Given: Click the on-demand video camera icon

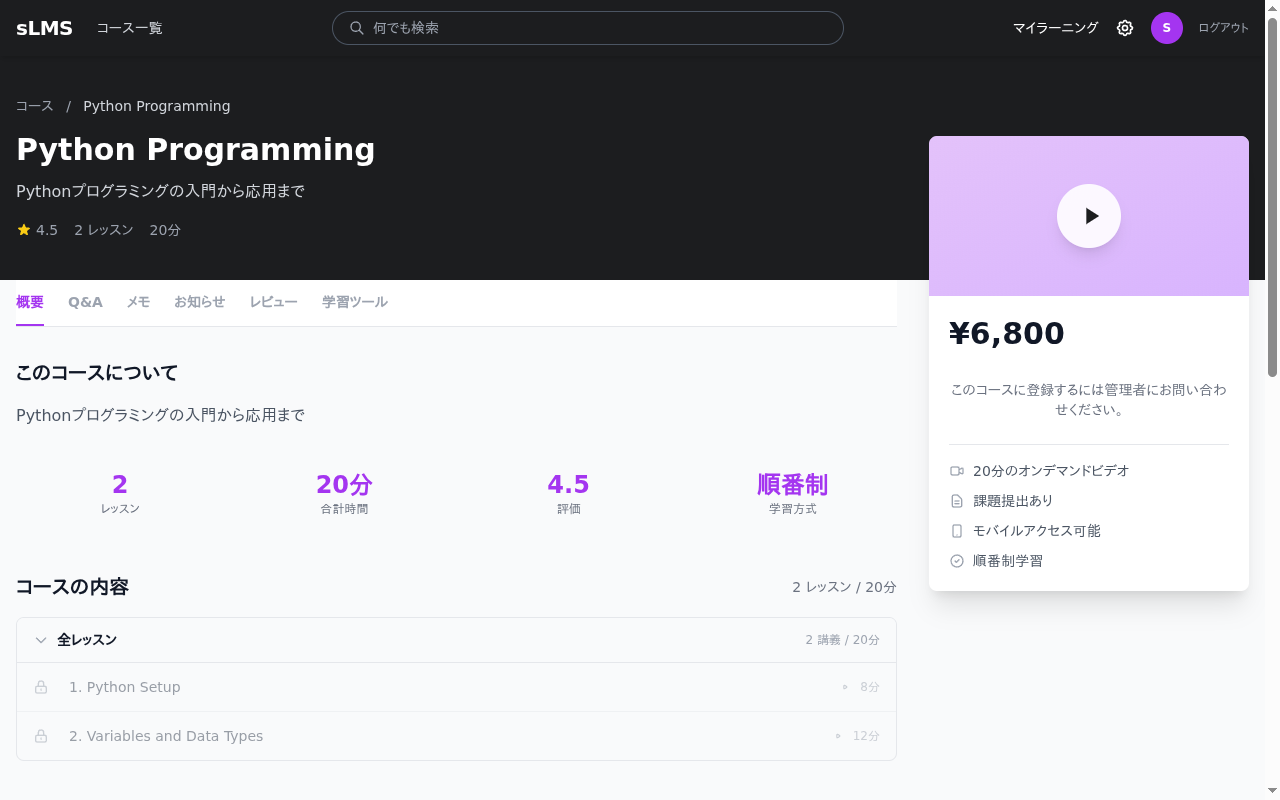Looking at the screenshot, I should pyautogui.click(x=957, y=471).
